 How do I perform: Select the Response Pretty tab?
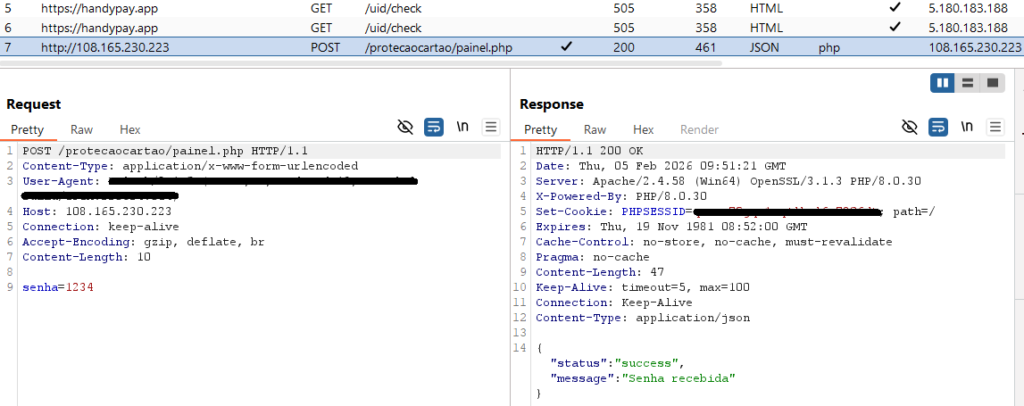[x=541, y=130]
